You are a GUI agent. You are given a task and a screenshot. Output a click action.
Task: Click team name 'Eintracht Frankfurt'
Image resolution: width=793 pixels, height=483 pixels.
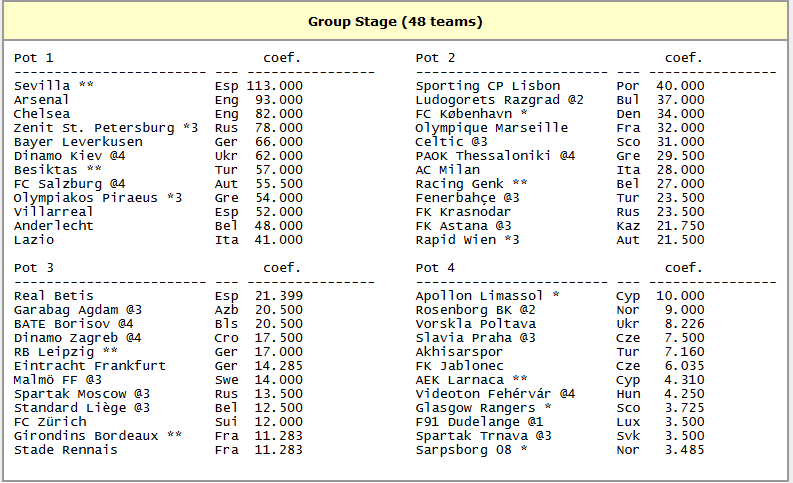(x=90, y=366)
